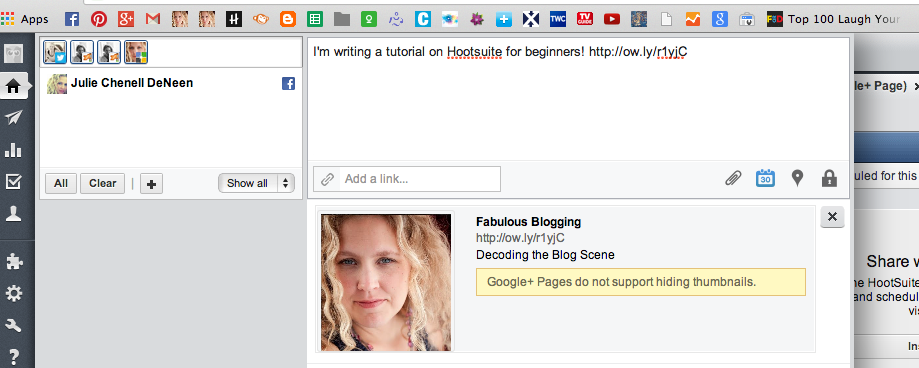The height and width of the screenshot is (368, 919).
Task: Open Settings via the gear icon
Action: pyautogui.click(x=13, y=293)
